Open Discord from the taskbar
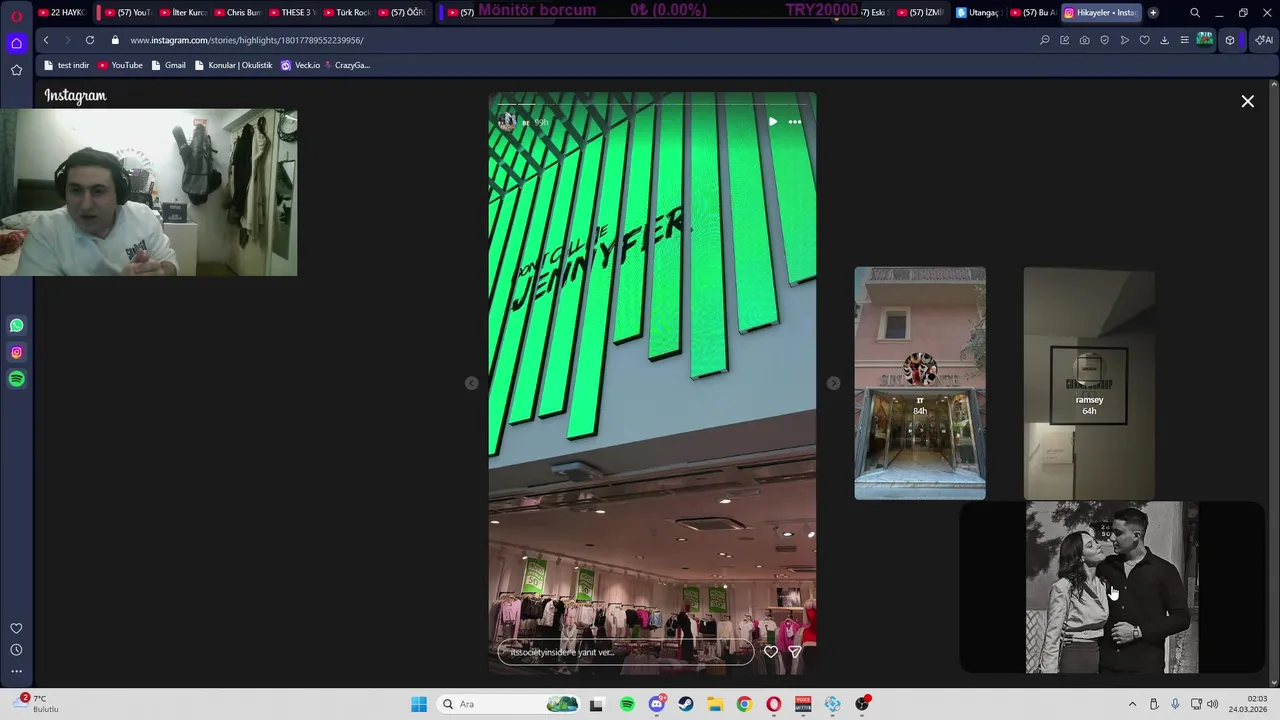1280x720 pixels. click(x=657, y=704)
